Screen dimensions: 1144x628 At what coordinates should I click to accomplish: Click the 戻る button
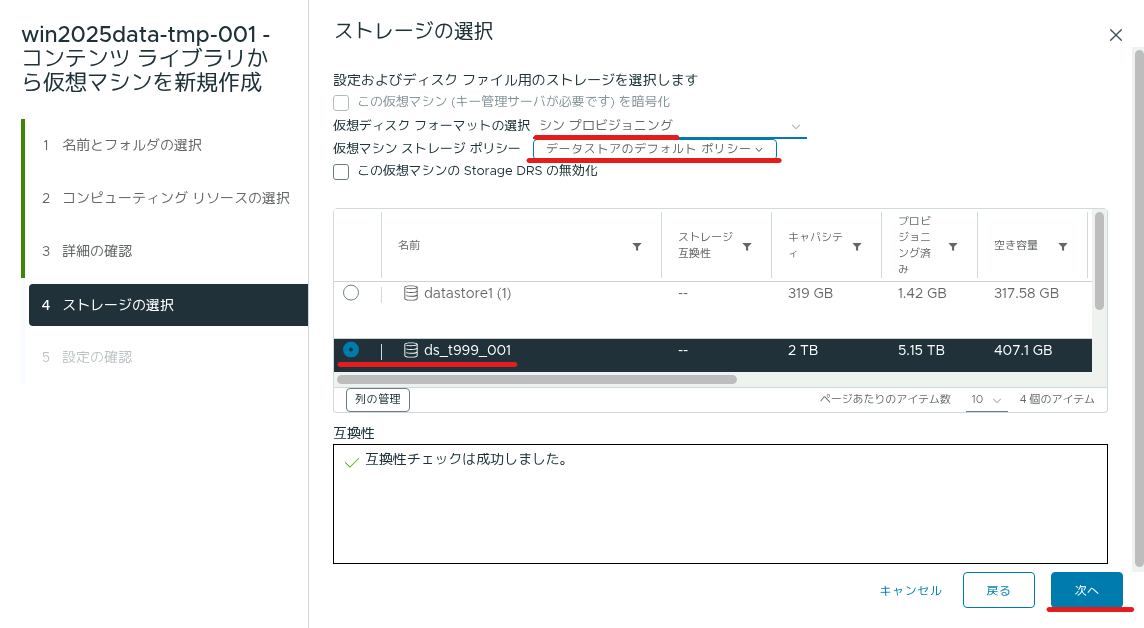click(998, 590)
